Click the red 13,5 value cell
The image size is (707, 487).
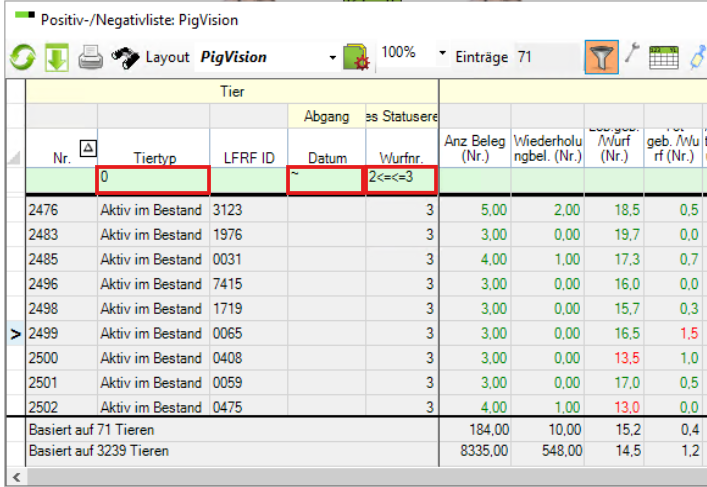(614, 358)
